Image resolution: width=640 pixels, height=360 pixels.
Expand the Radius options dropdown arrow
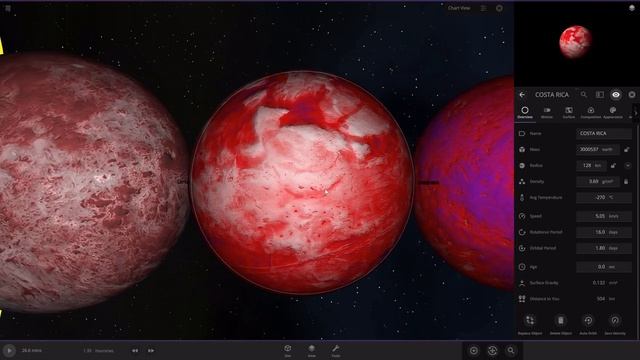628,165
